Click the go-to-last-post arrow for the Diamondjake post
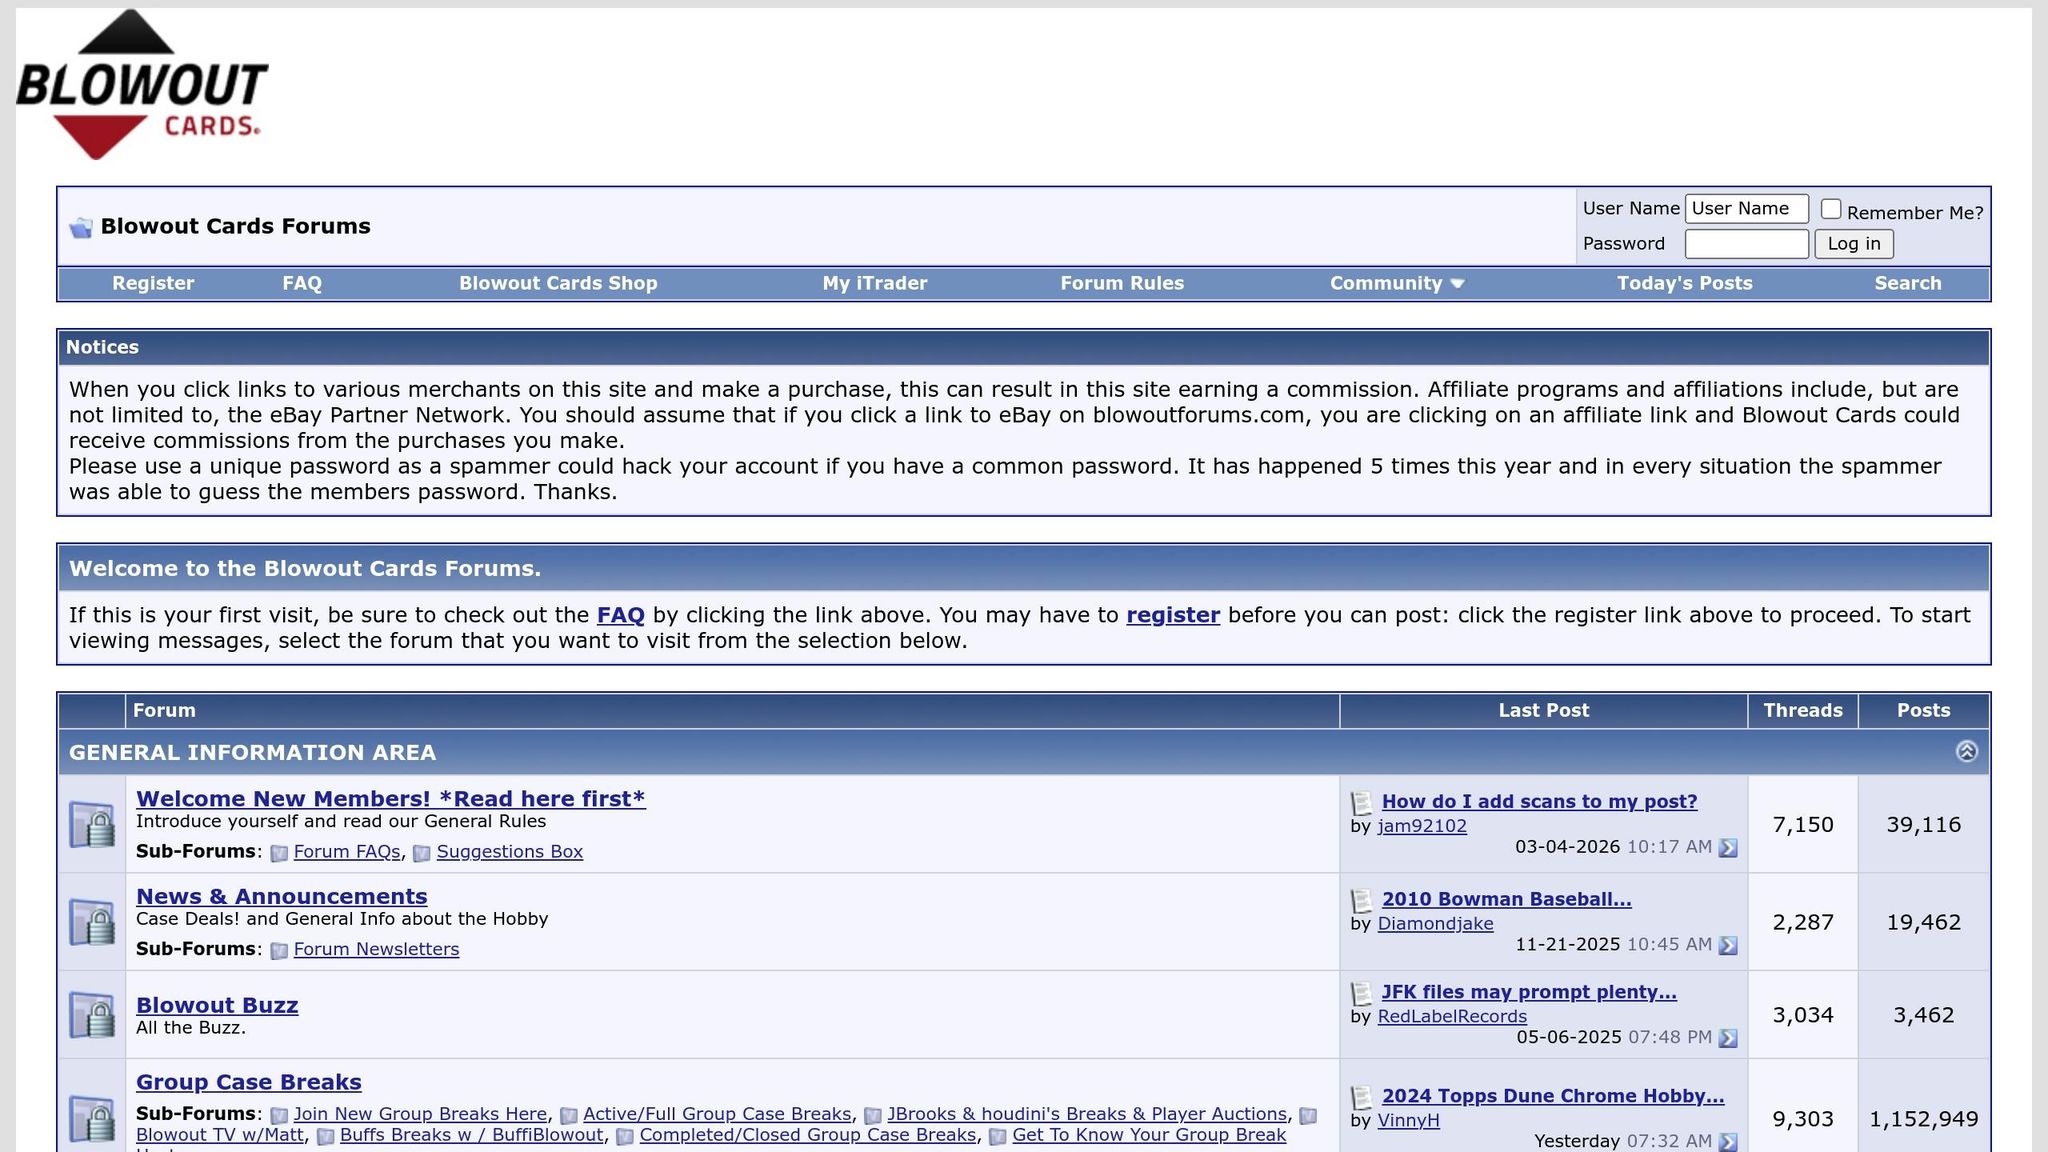 pos(1727,946)
